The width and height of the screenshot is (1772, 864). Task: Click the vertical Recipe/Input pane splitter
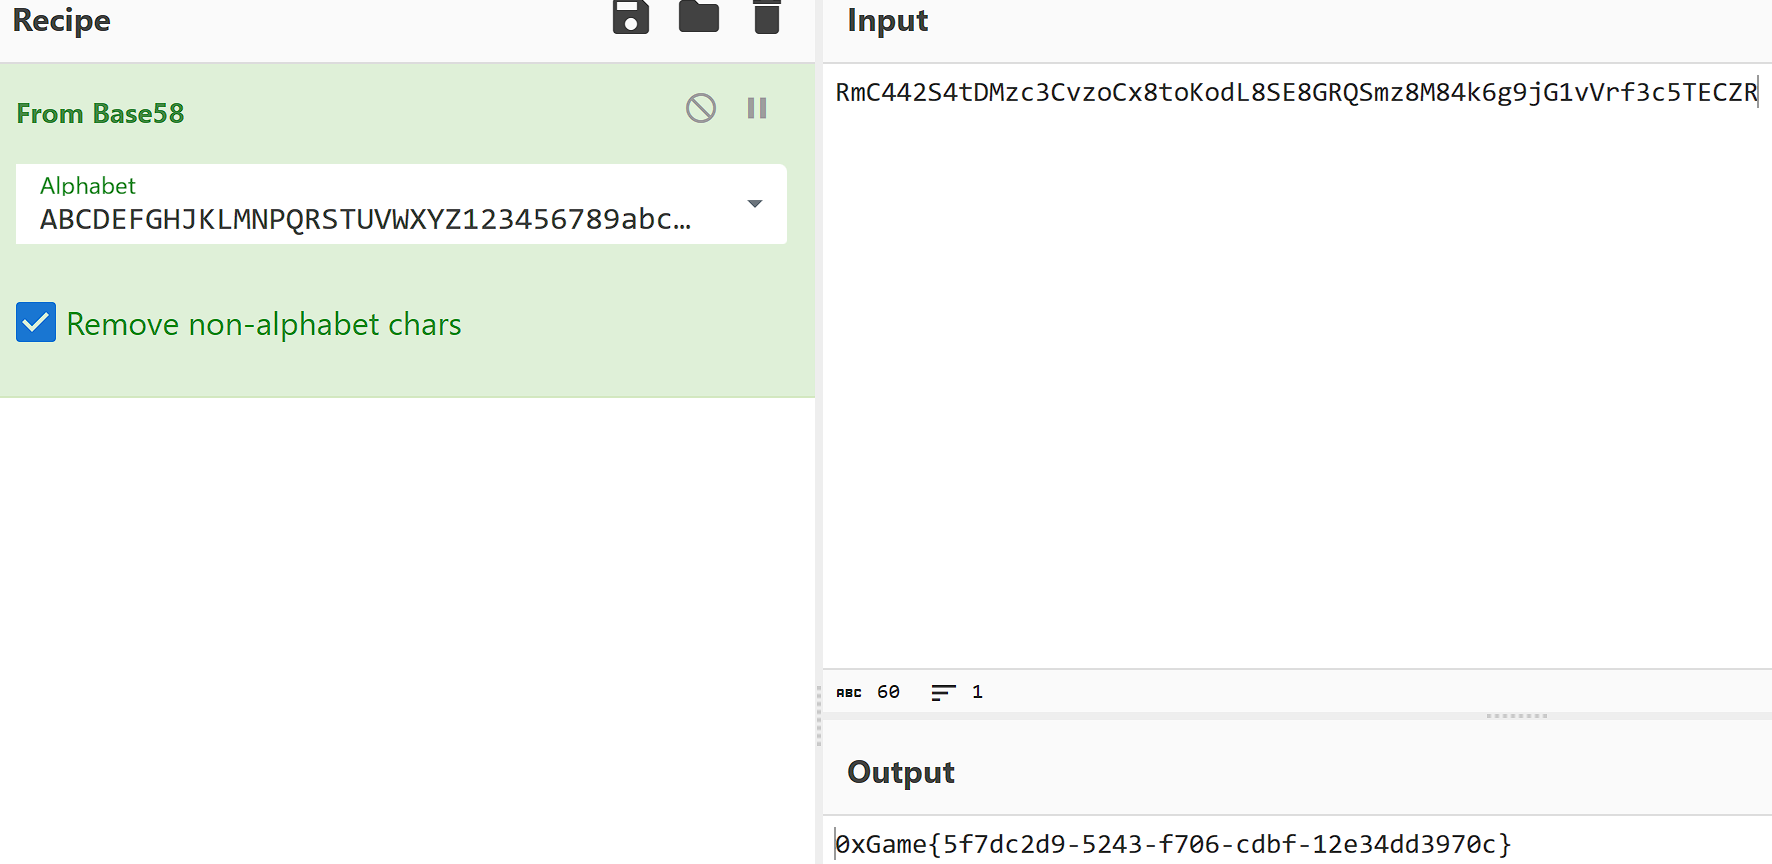pyautogui.click(x=819, y=716)
